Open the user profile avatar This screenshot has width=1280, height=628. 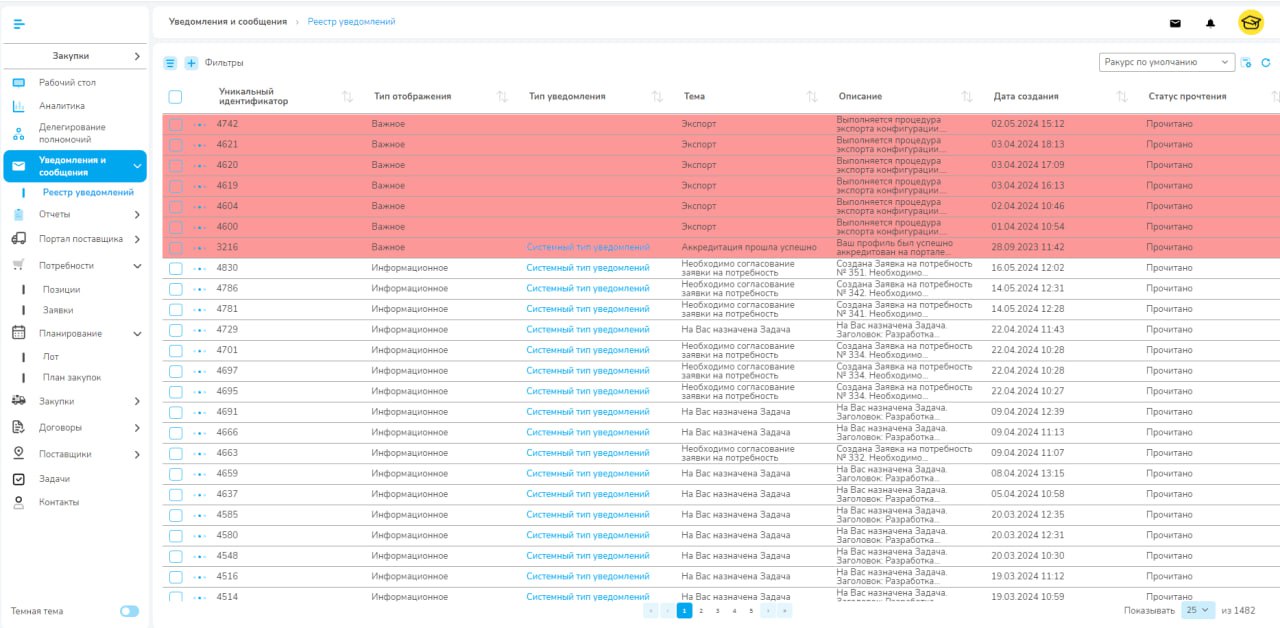[x=1250, y=22]
